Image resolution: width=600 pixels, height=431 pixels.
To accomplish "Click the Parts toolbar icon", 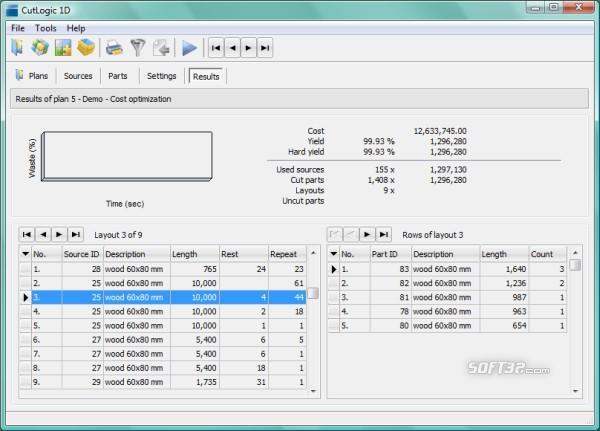I will [63, 47].
